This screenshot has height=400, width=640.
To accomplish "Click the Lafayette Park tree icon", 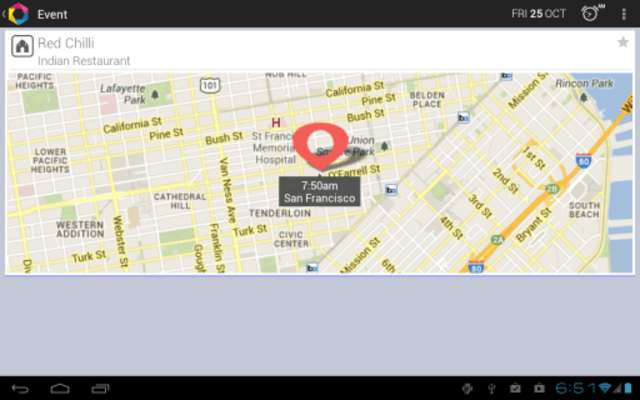I will pyautogui.click(x=155, y=95).
